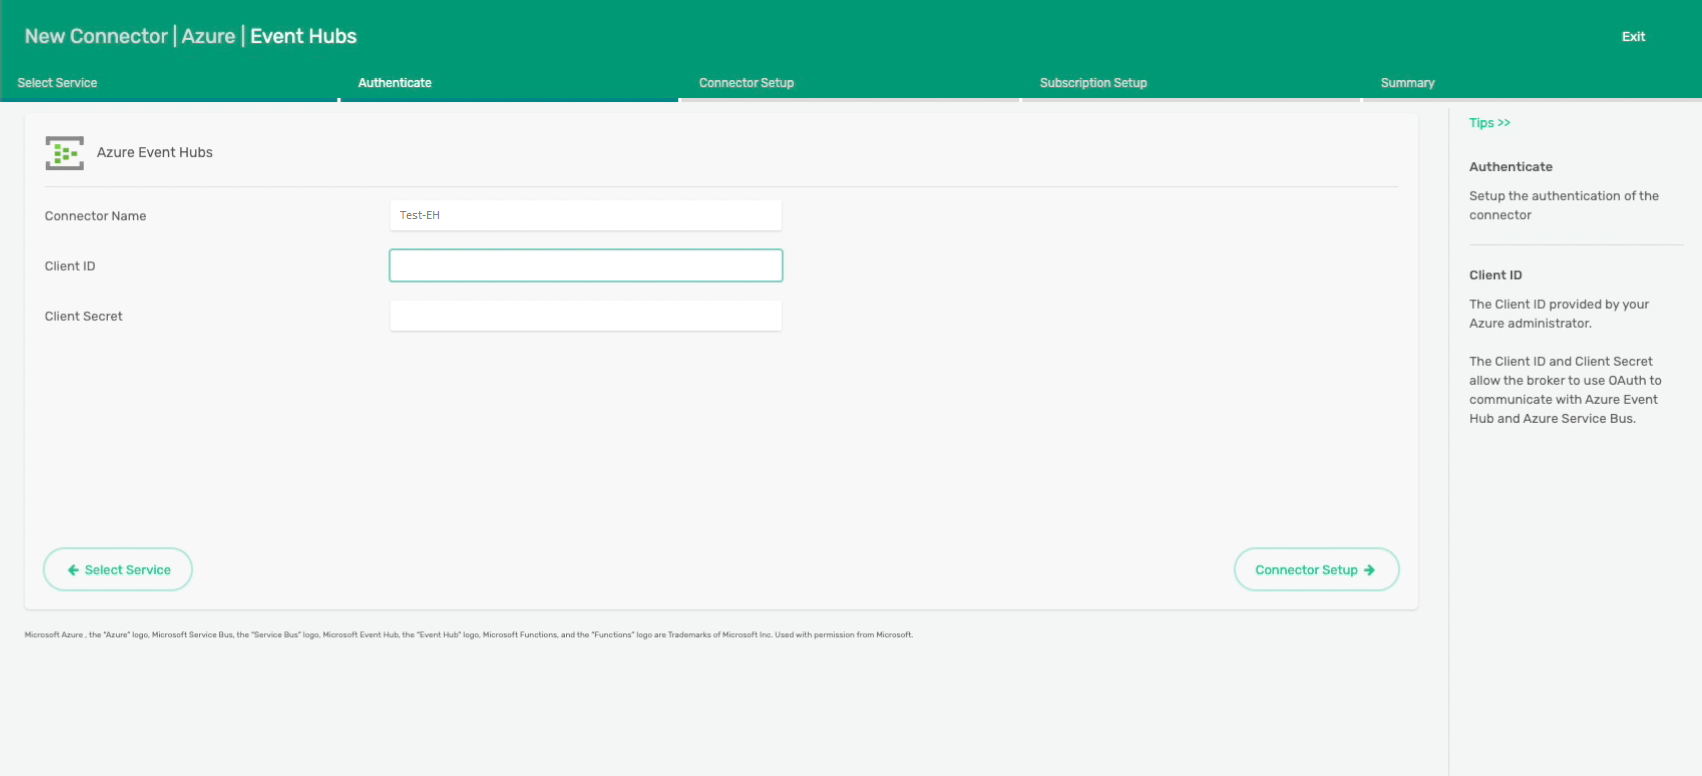The width and height of the screenshot is (1702, 776).
Task: Click "Event Hubs" in the header title
Action: [303, 37]
